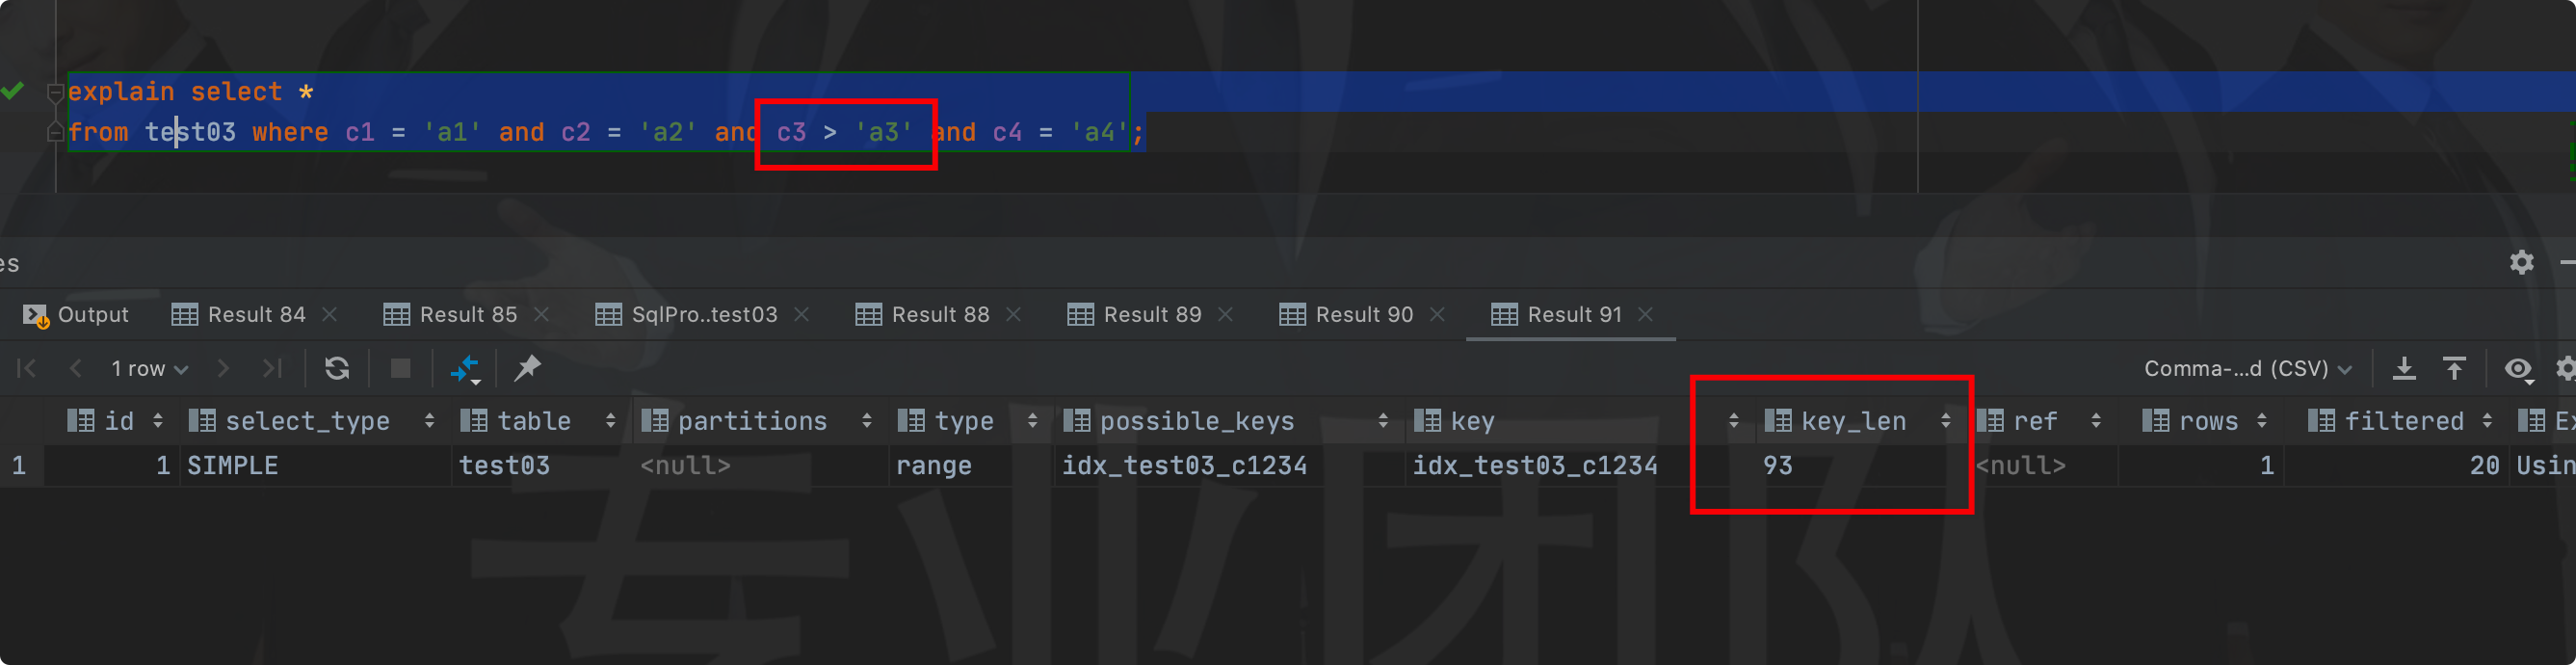Collapse the explain select code fold marker
The height and width of the screenshot is (665, 2576).
[56, 92]
